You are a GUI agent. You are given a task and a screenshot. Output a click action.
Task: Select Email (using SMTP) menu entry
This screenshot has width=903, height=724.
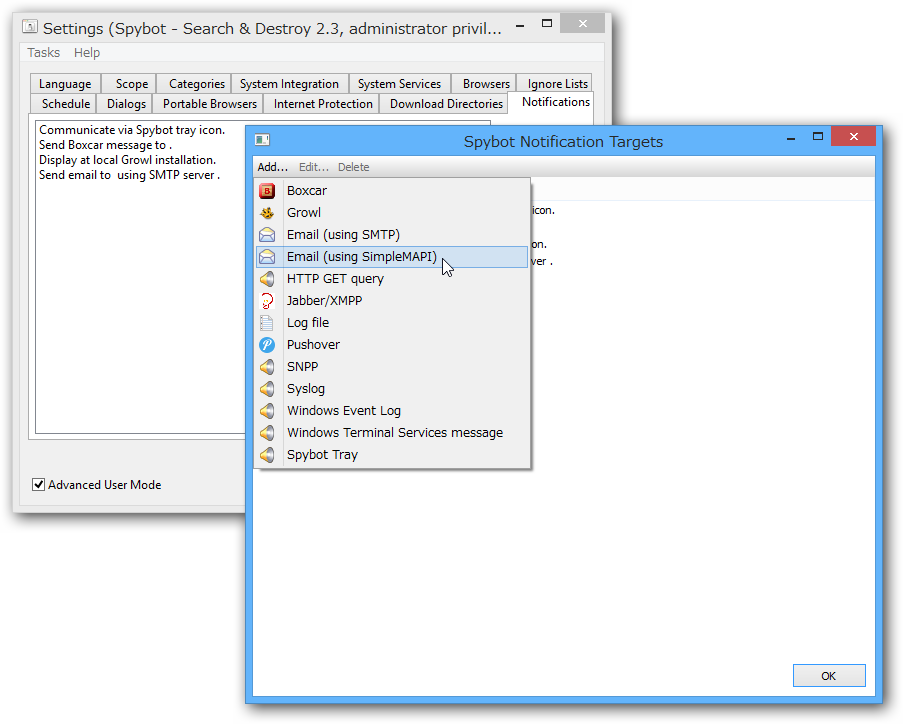coord(392,234)
